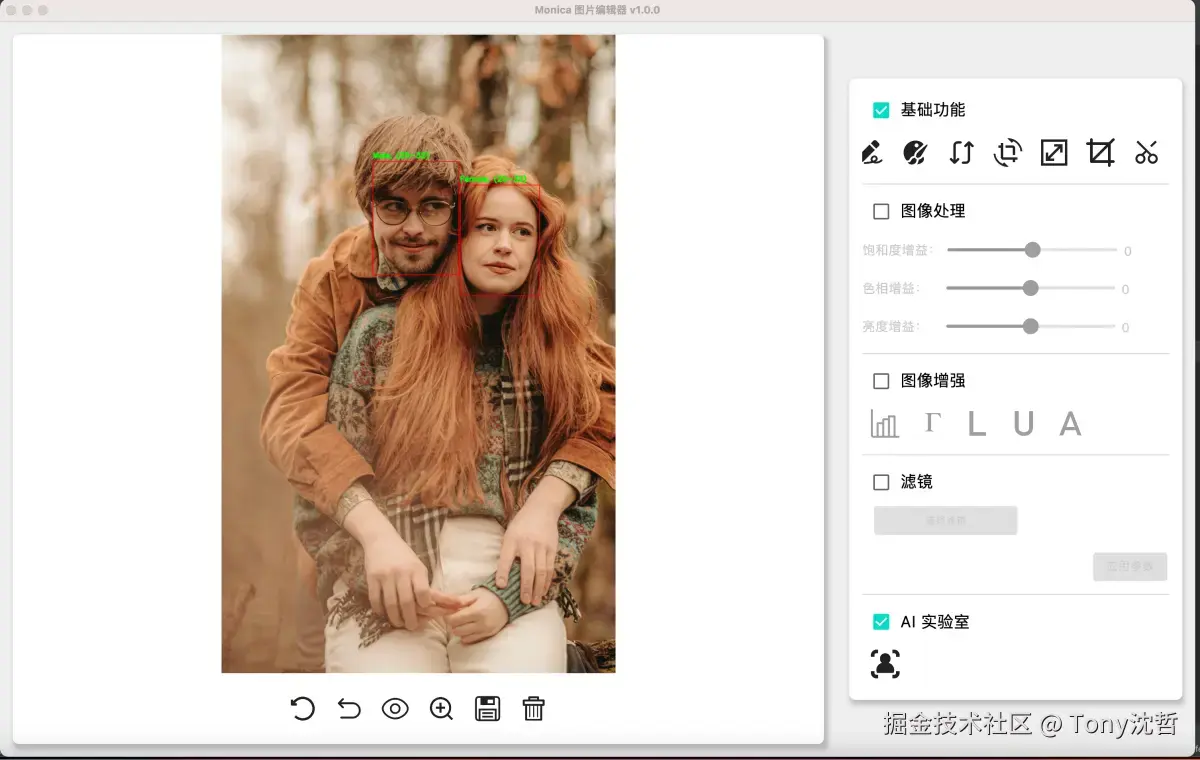Click the AI 实验室 section label
This screenshot has height=760, width=1200.
(935, 622)
